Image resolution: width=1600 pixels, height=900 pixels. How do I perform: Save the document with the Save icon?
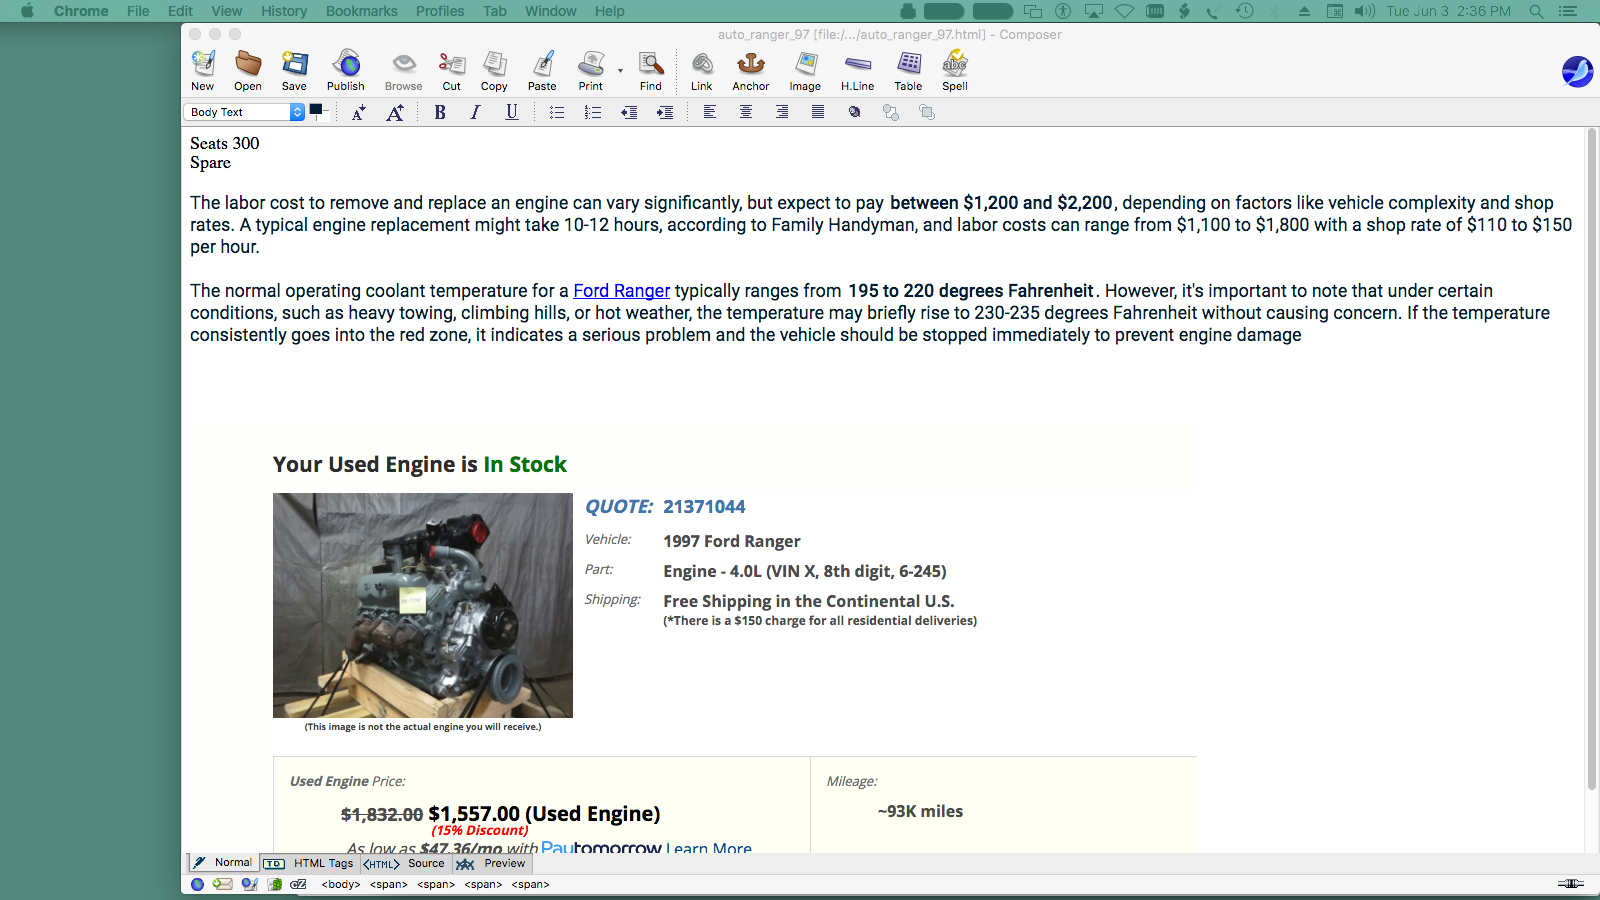(294, 71)
